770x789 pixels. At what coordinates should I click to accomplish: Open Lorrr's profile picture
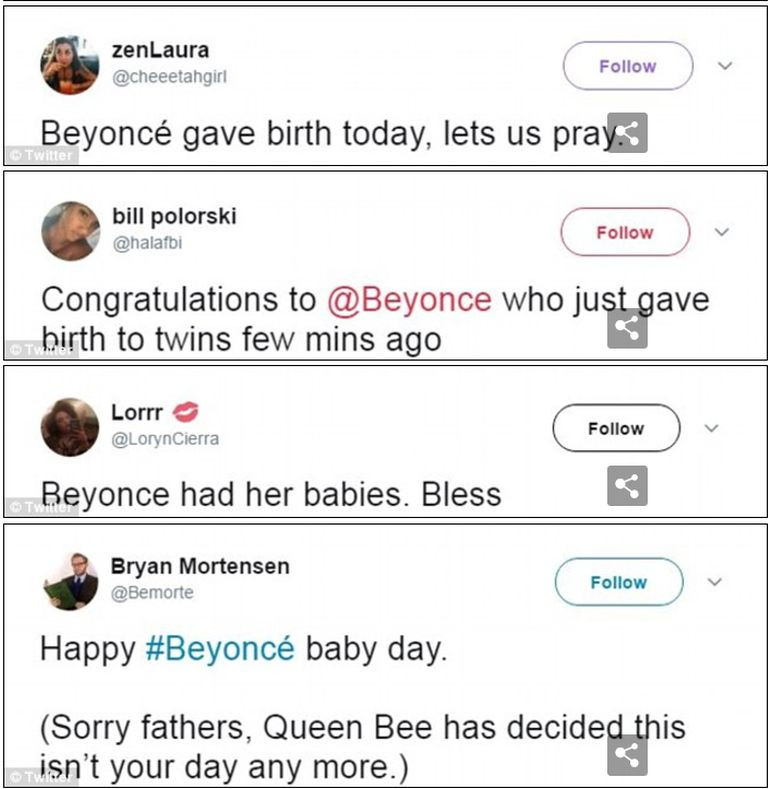pyautogui.click(x=70, y=427)
